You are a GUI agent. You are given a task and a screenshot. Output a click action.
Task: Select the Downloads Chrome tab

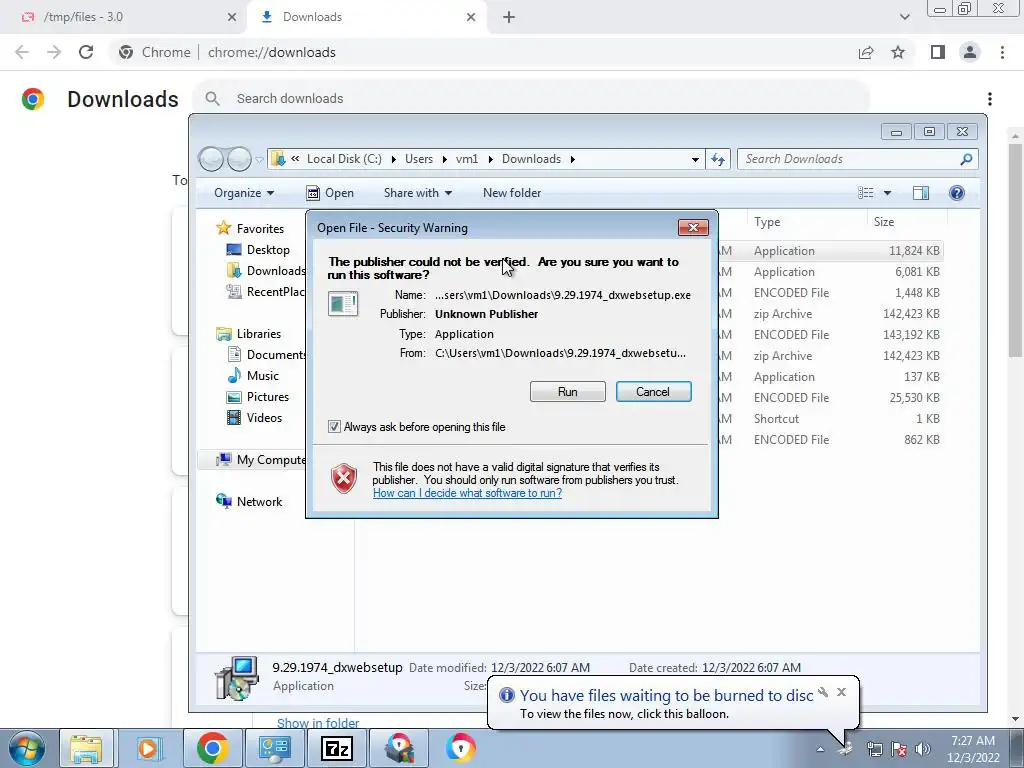click(366, 17)
